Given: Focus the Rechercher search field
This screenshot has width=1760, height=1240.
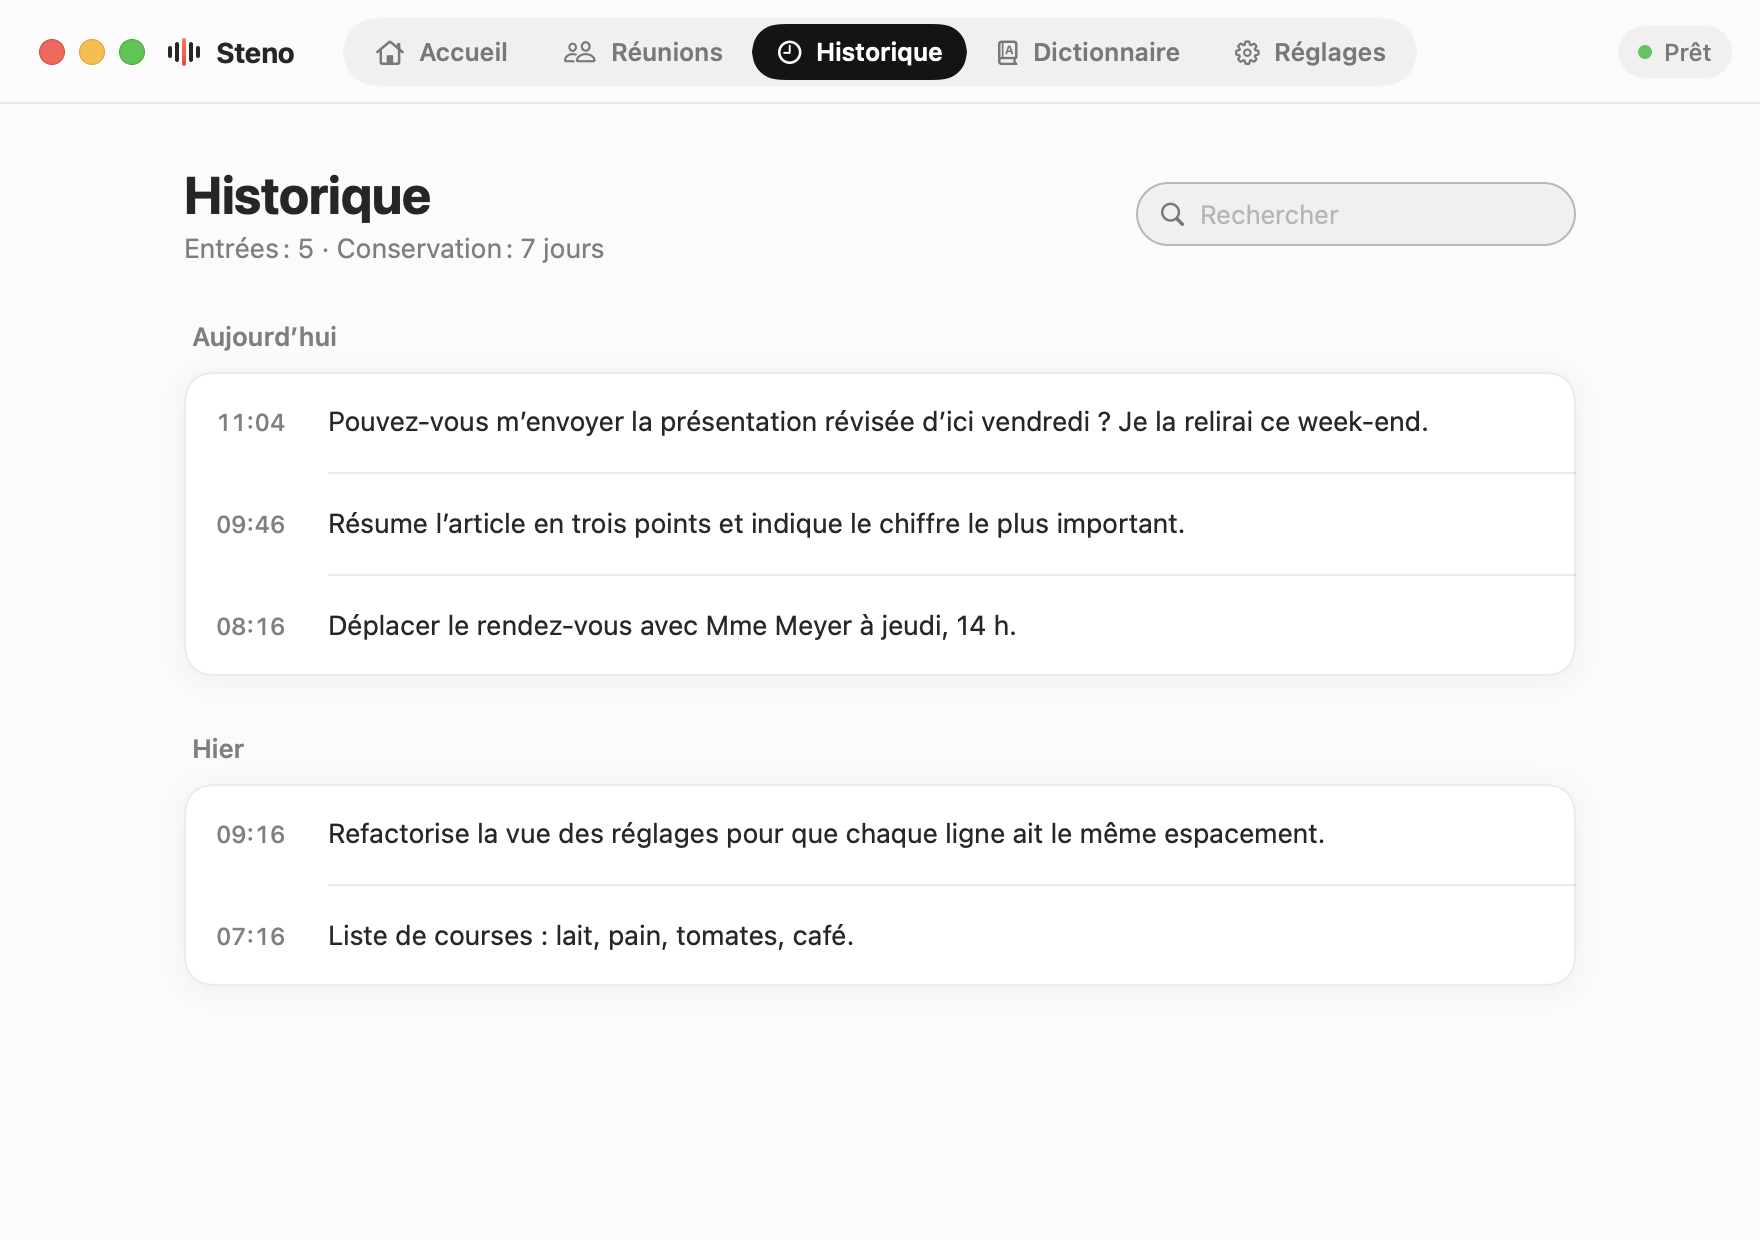Looking at the screenshot, I should pyautogui.click(x=1356, y=214).
